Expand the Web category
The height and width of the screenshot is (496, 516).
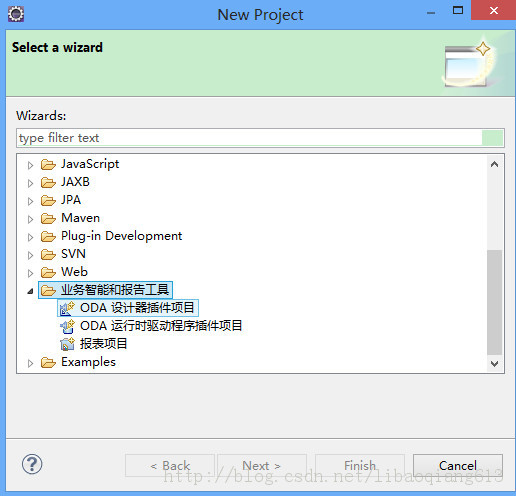(x=30, y=273)
